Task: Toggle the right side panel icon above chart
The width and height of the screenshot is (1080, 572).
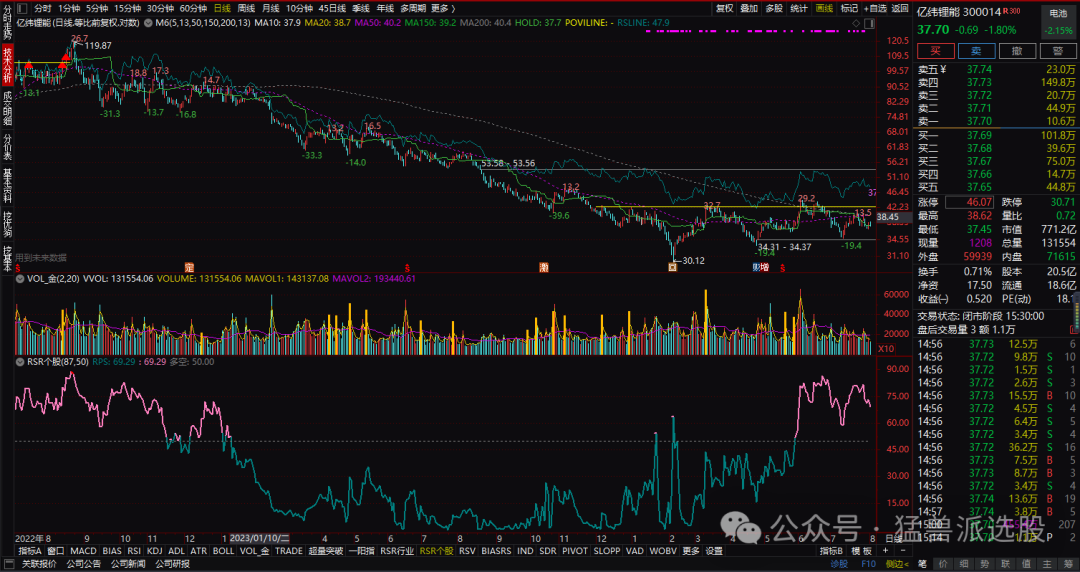Action: [869, 23]
